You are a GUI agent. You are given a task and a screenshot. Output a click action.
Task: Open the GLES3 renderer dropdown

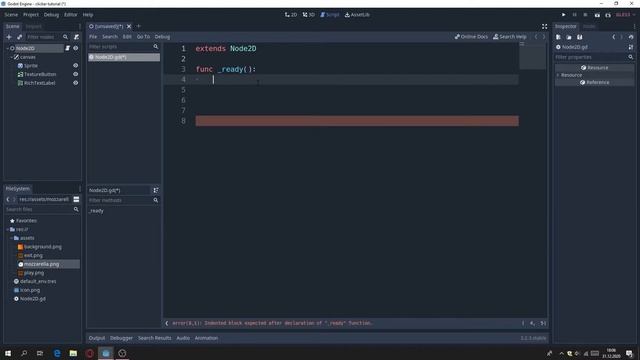625,15
